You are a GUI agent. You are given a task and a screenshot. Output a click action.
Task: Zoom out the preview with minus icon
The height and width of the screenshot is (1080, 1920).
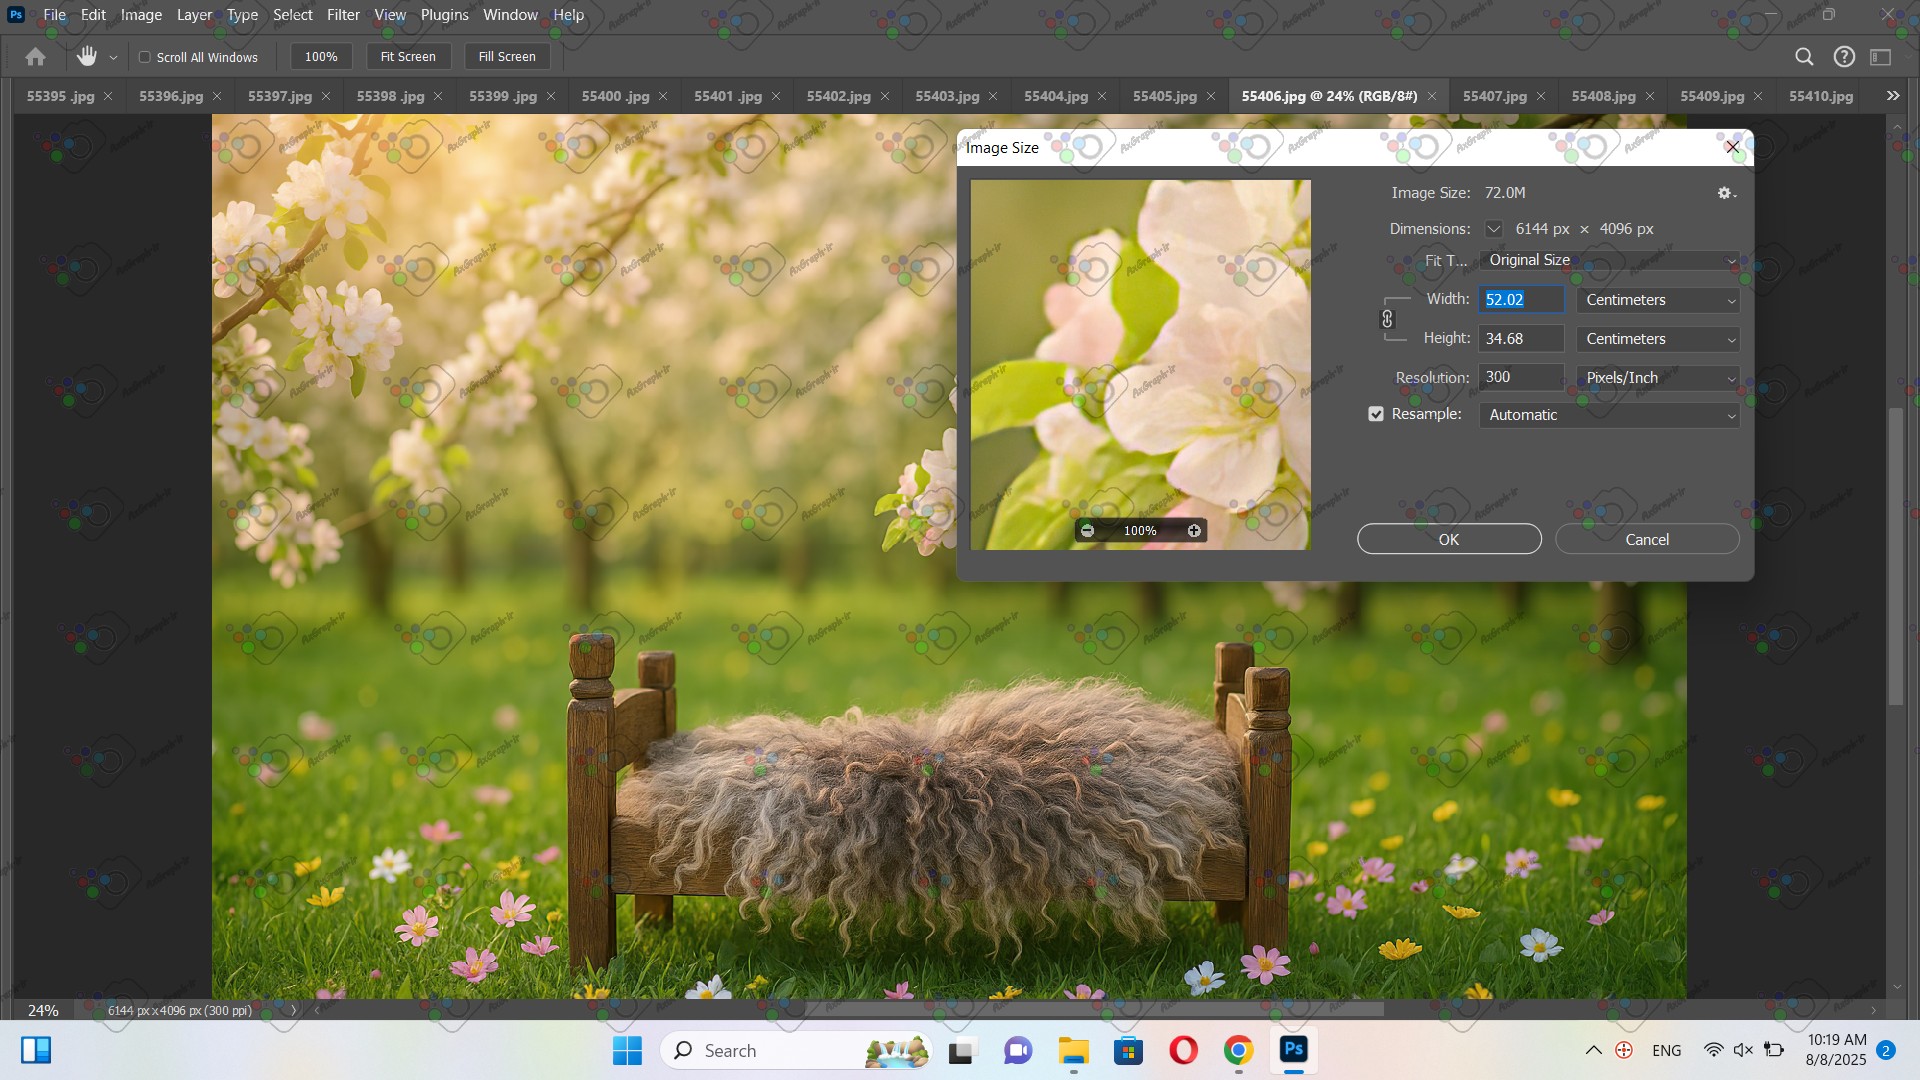click(x=1088, y=531)
